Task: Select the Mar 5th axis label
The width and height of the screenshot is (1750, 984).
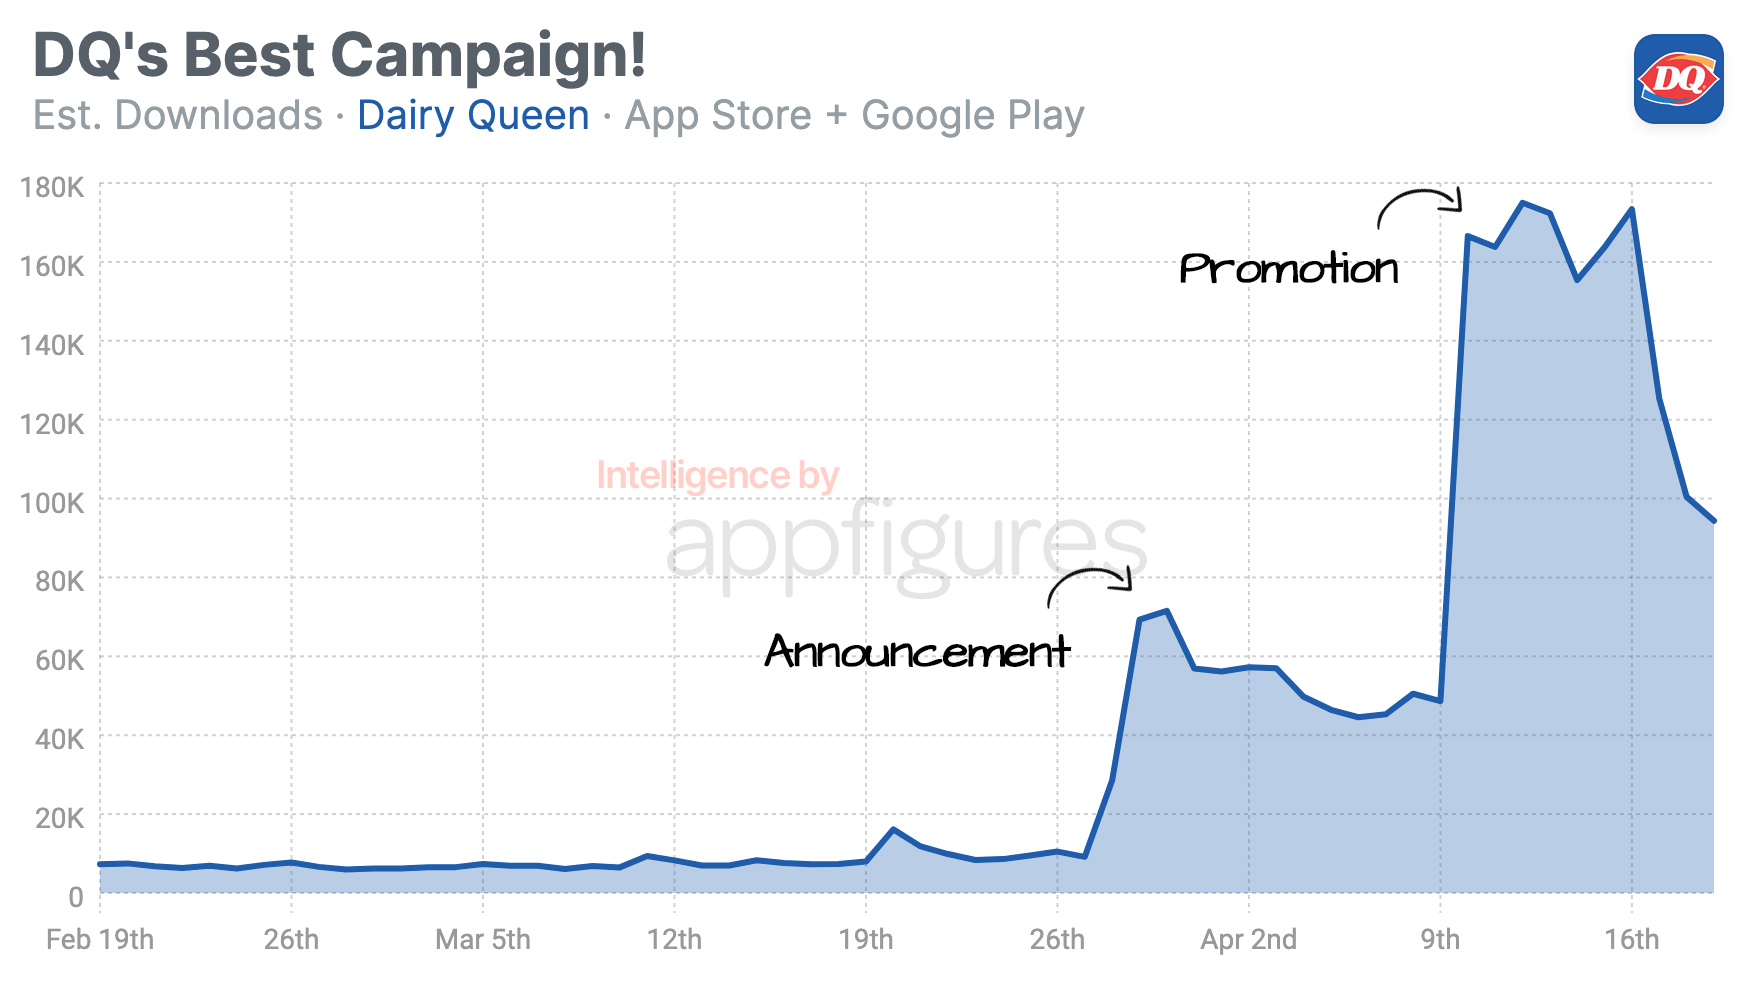Action: [x=483, y=939]
